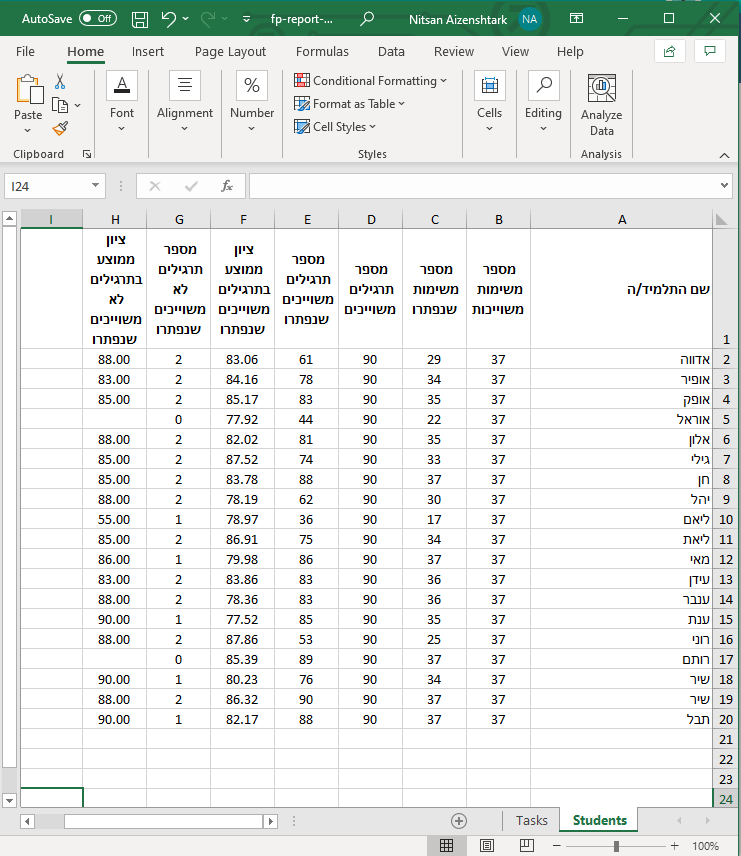Click the zoom slider in status bar
Screen dimensions: 741x856
[x=617, y=846]
